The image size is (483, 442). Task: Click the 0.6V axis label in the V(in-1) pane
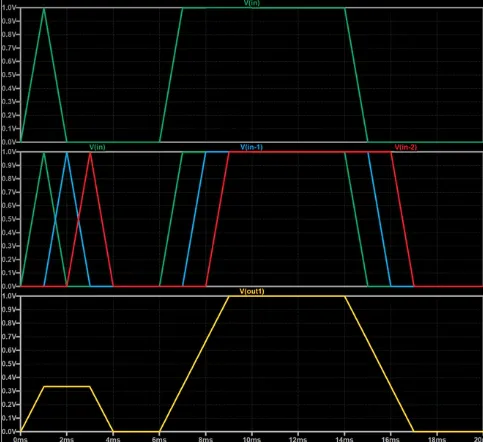point(9,206)
